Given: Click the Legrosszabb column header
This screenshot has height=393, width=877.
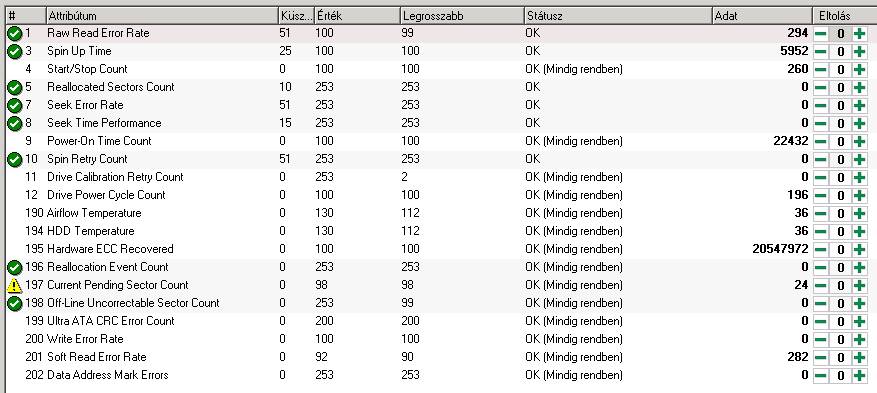Looking at the screenshot, I should point(462,16).
